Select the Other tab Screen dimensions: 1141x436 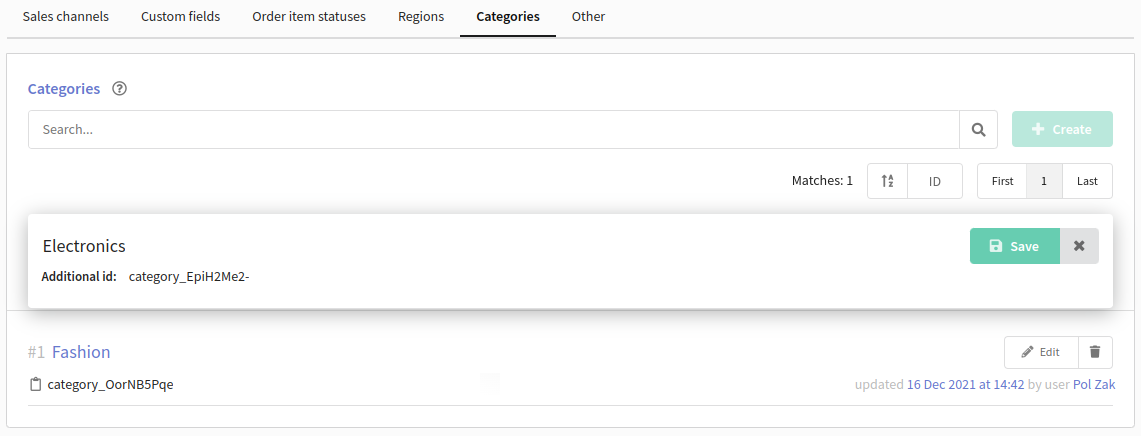click(x=588, y=16)
